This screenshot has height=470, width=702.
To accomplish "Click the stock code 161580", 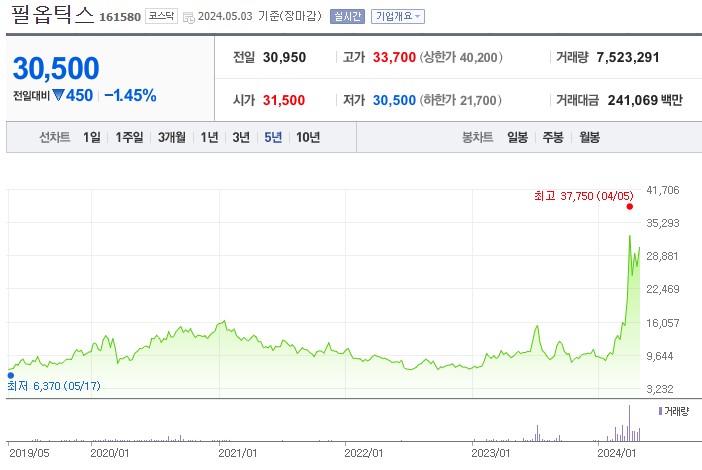I will pos(120,17).
